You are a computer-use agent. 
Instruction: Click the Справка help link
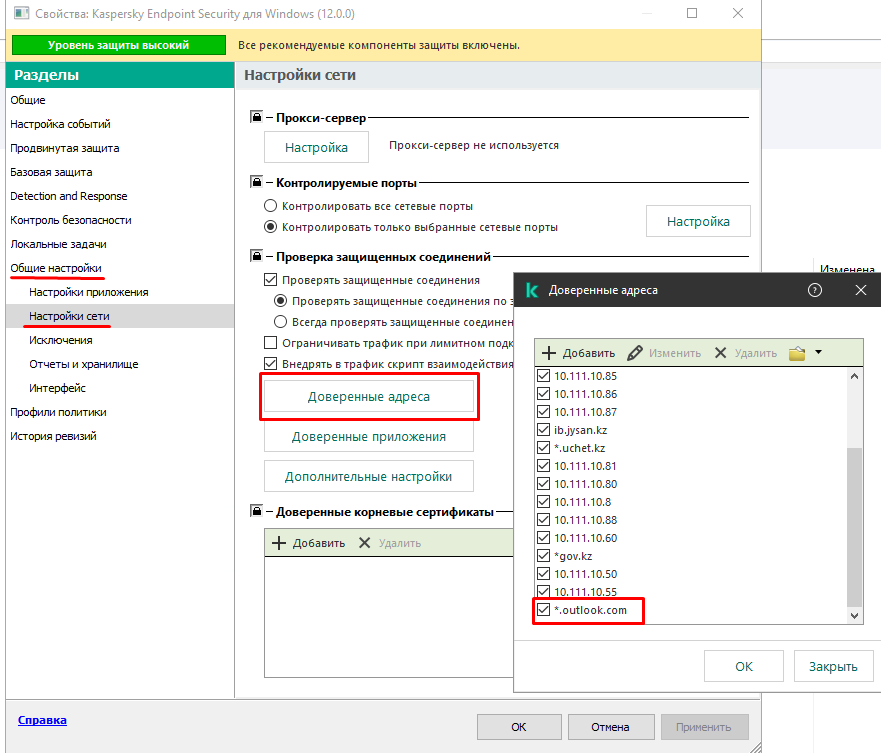(42, 719)
